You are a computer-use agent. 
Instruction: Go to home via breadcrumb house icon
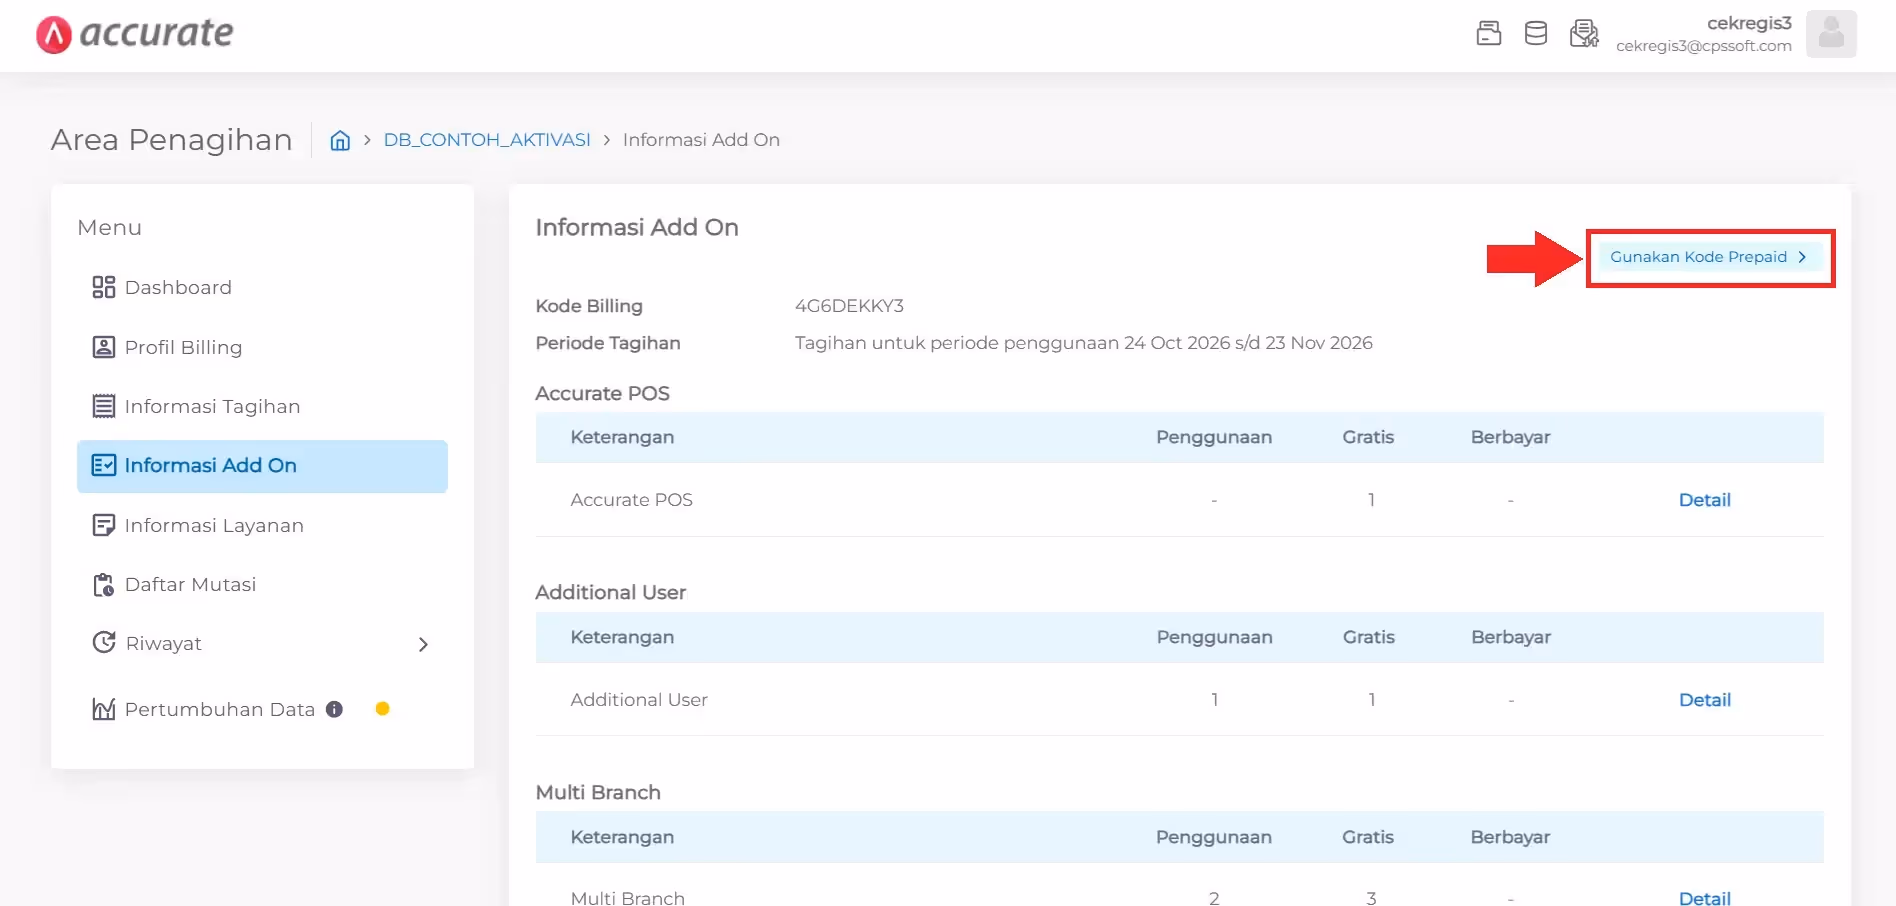click(340, 140)
